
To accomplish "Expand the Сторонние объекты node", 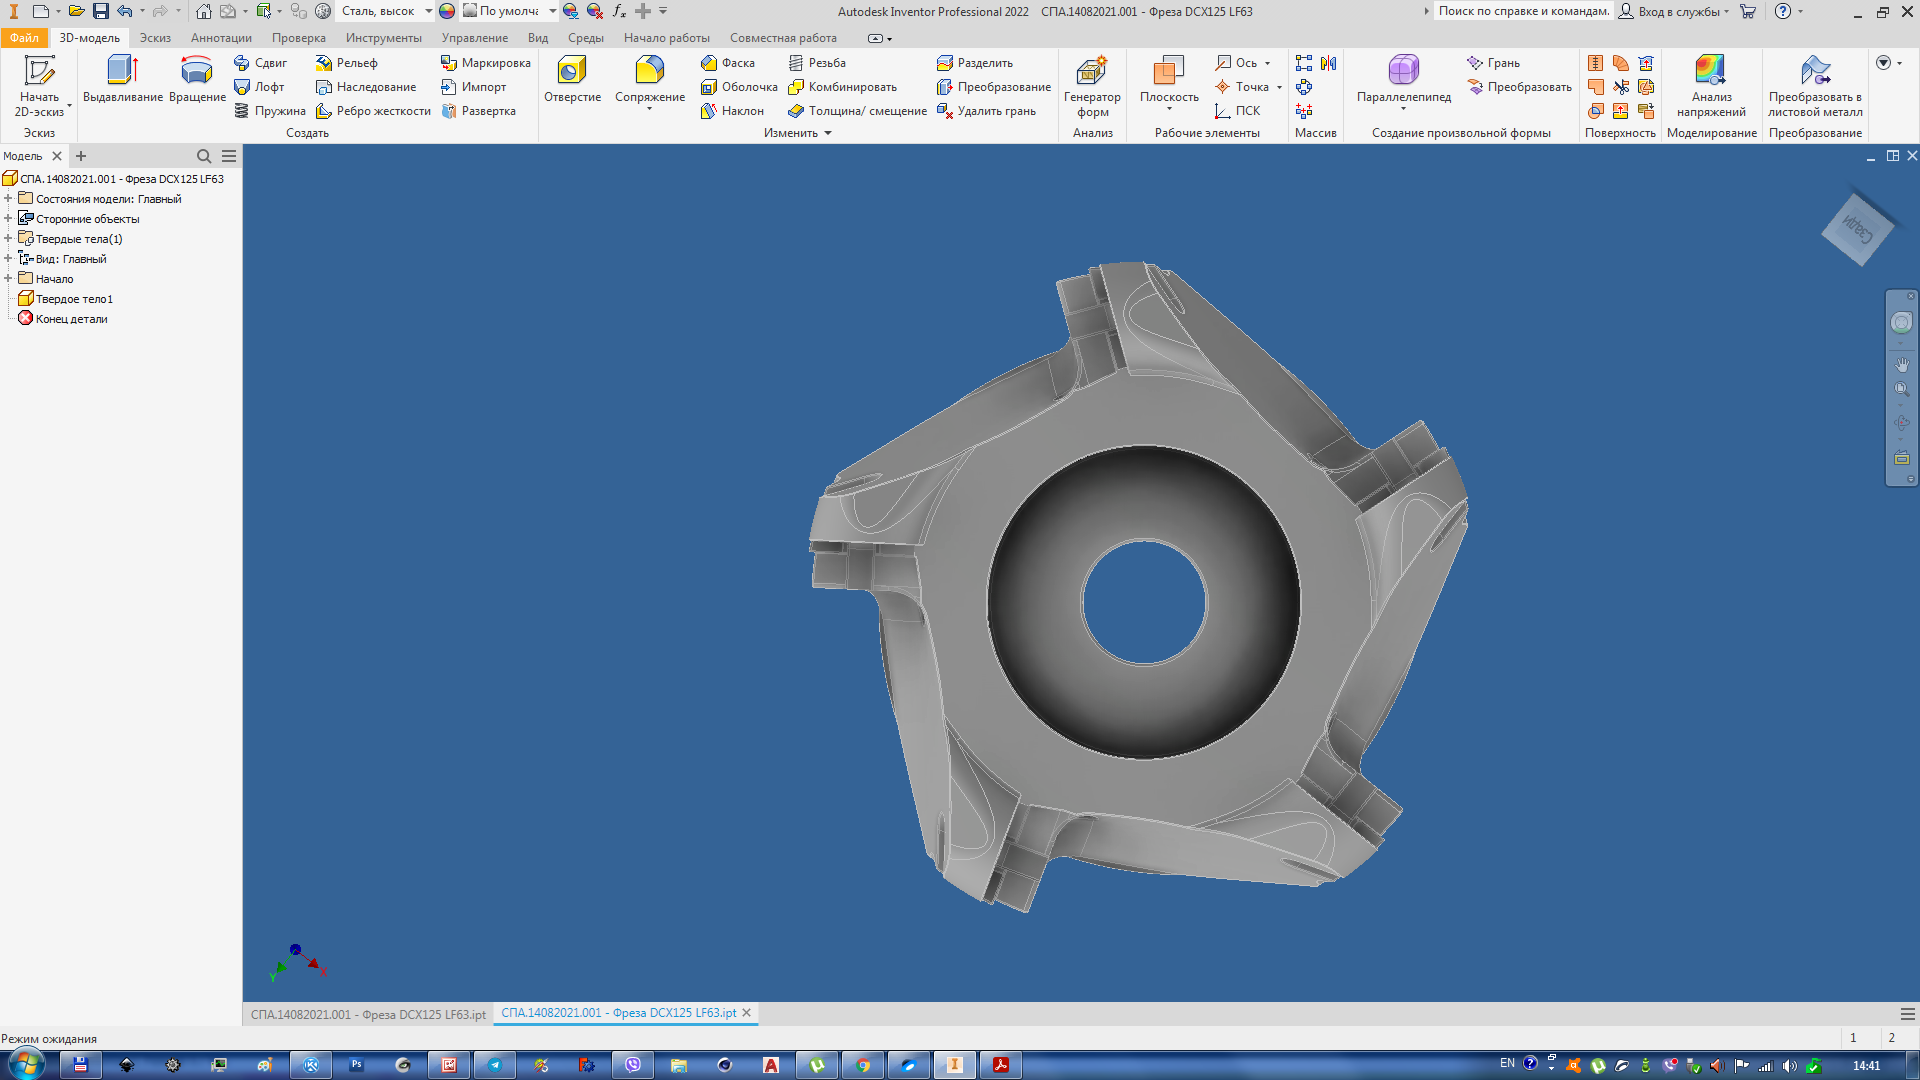I will coord(8,219).
